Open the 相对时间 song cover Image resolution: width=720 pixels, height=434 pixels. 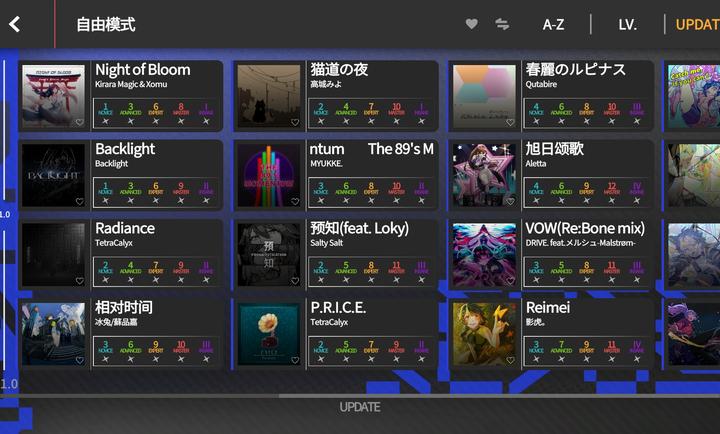[x=53, y=333]
